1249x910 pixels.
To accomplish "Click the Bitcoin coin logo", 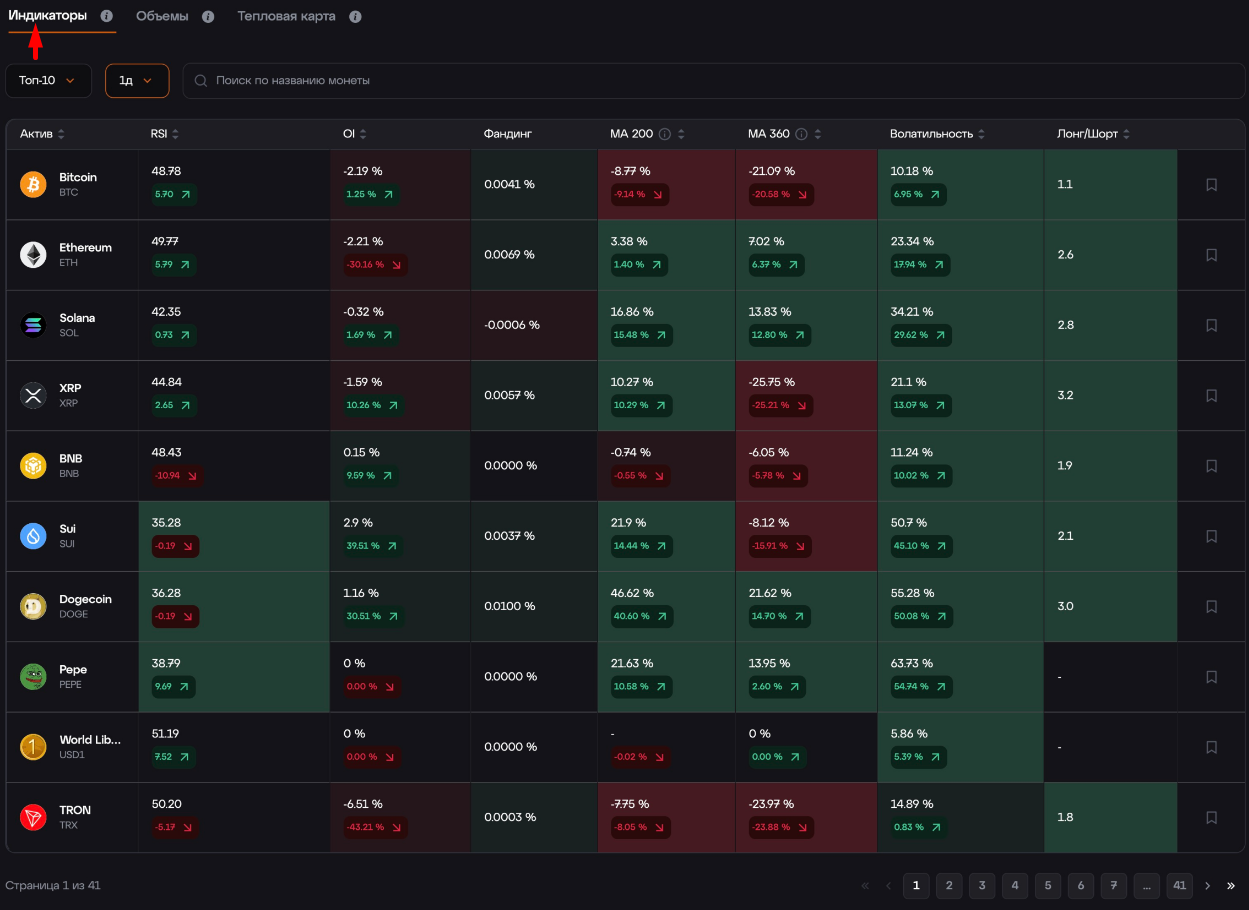I will point(33,184).
